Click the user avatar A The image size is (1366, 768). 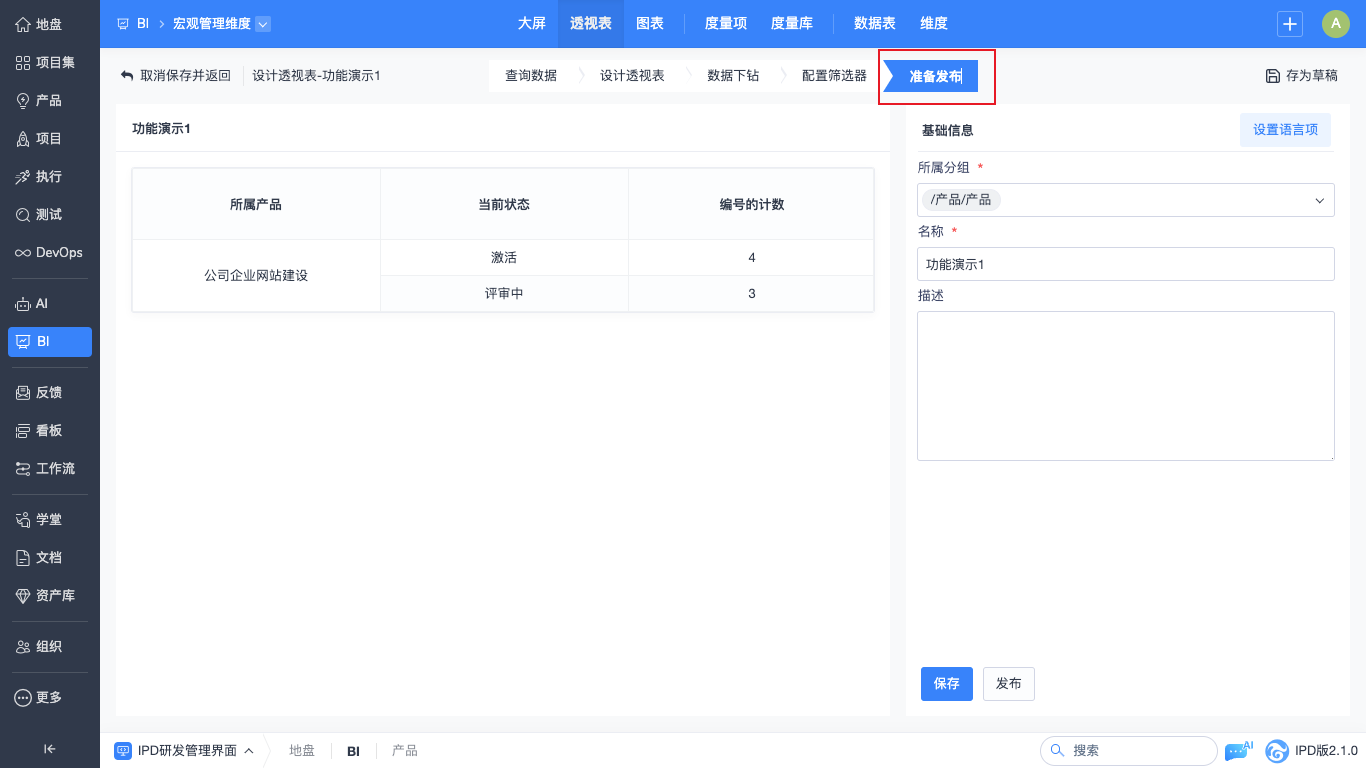click(1335, 24)
